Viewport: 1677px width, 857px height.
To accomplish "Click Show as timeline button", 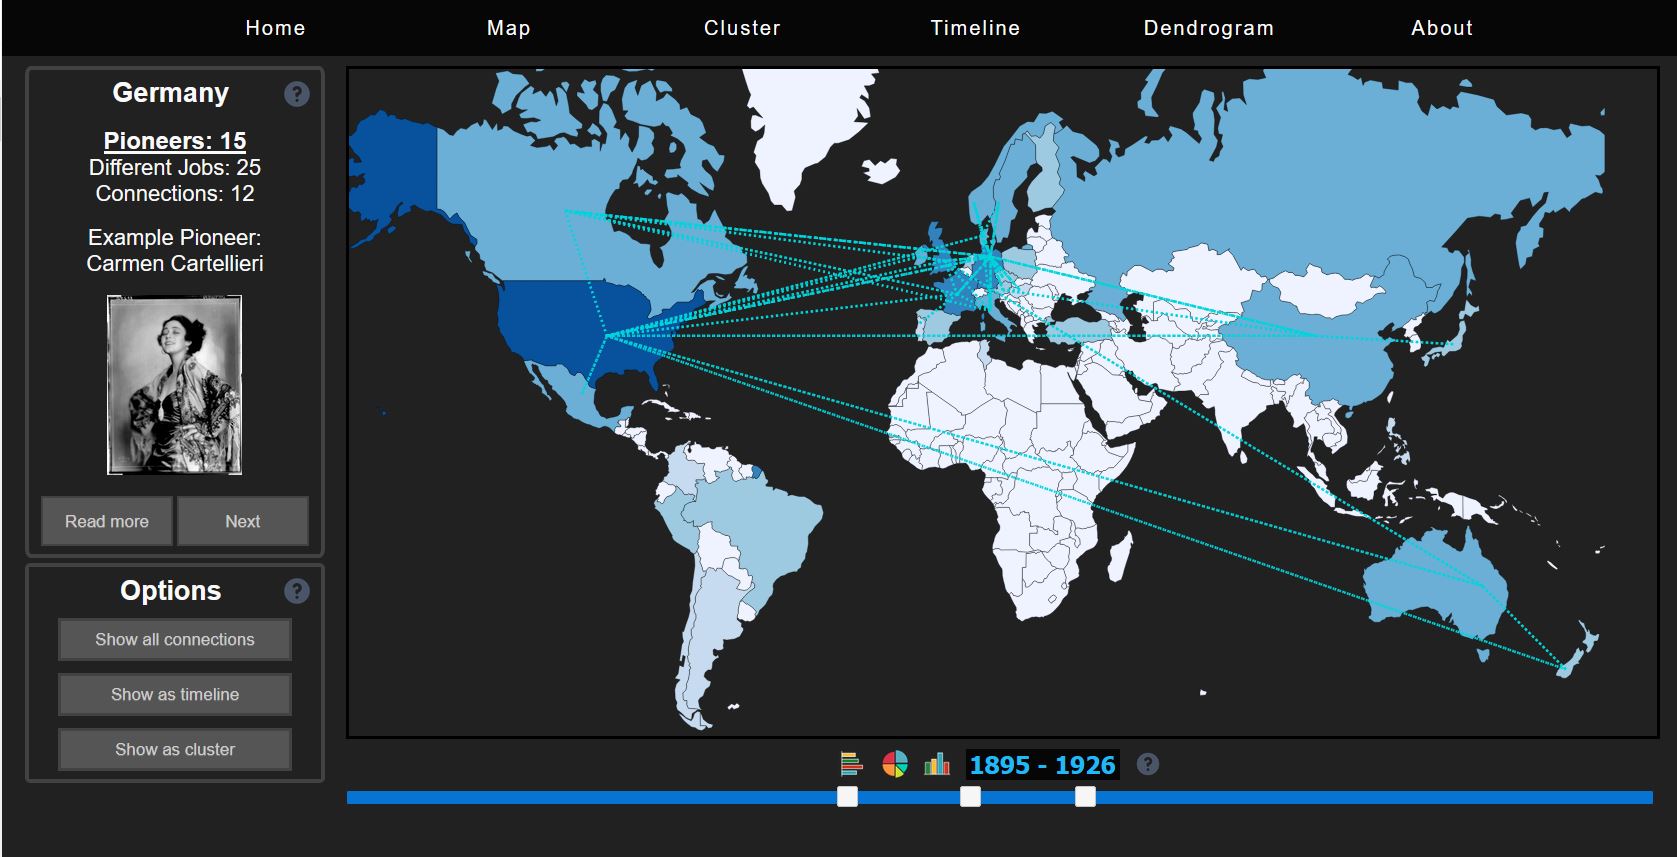I will click(175, 695).
